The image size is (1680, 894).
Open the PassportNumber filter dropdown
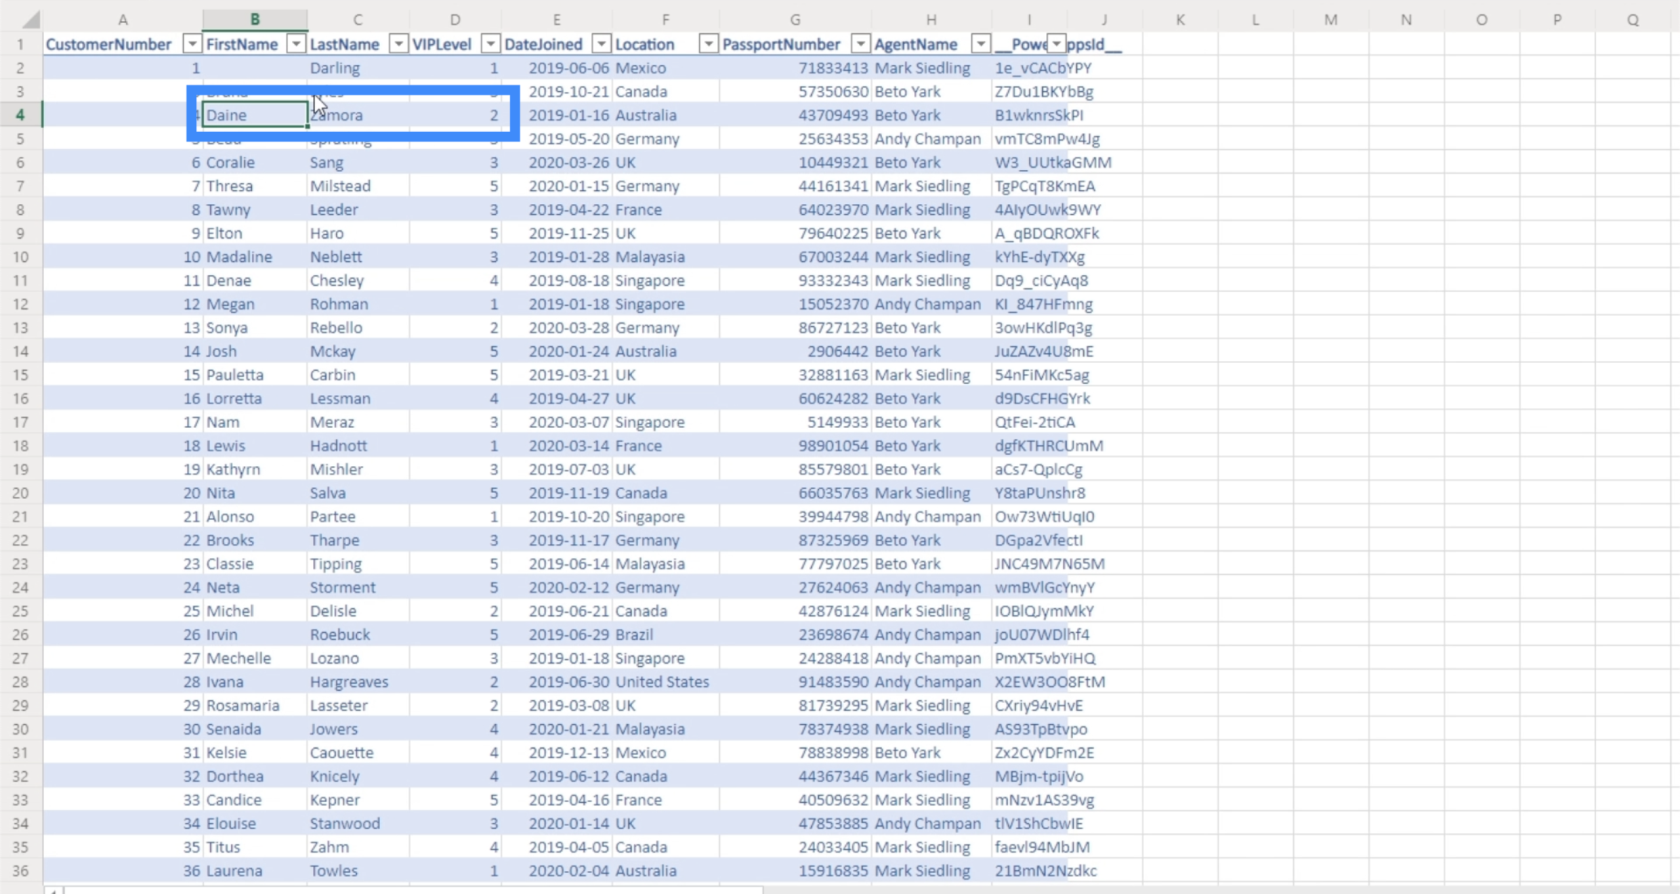[x=860, y=44]
